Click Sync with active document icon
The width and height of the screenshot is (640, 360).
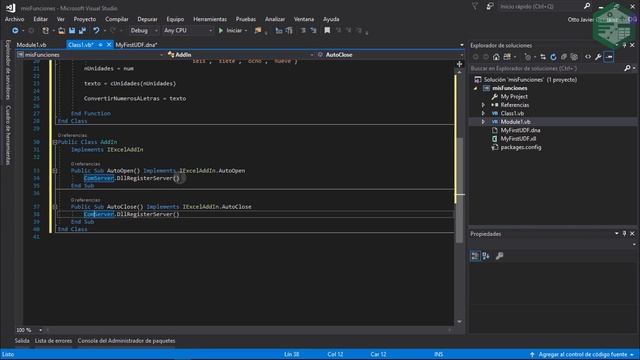(543, 57)
